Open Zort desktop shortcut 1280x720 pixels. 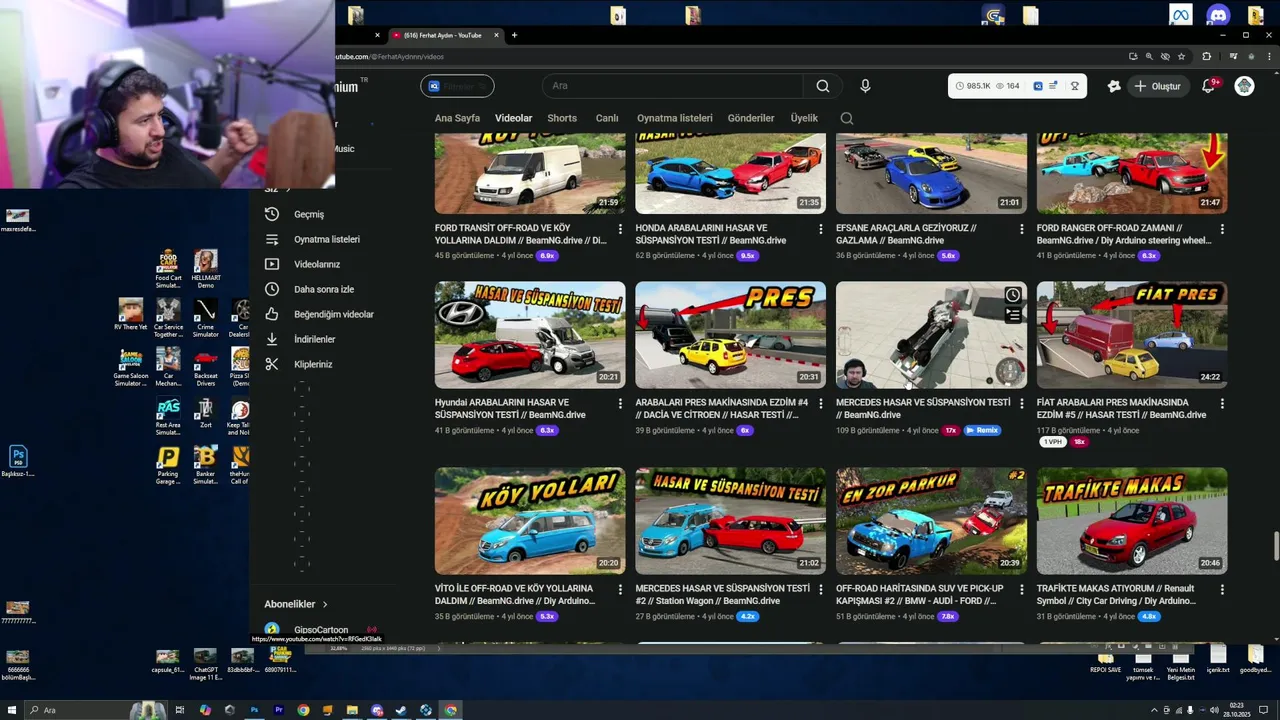205,413
